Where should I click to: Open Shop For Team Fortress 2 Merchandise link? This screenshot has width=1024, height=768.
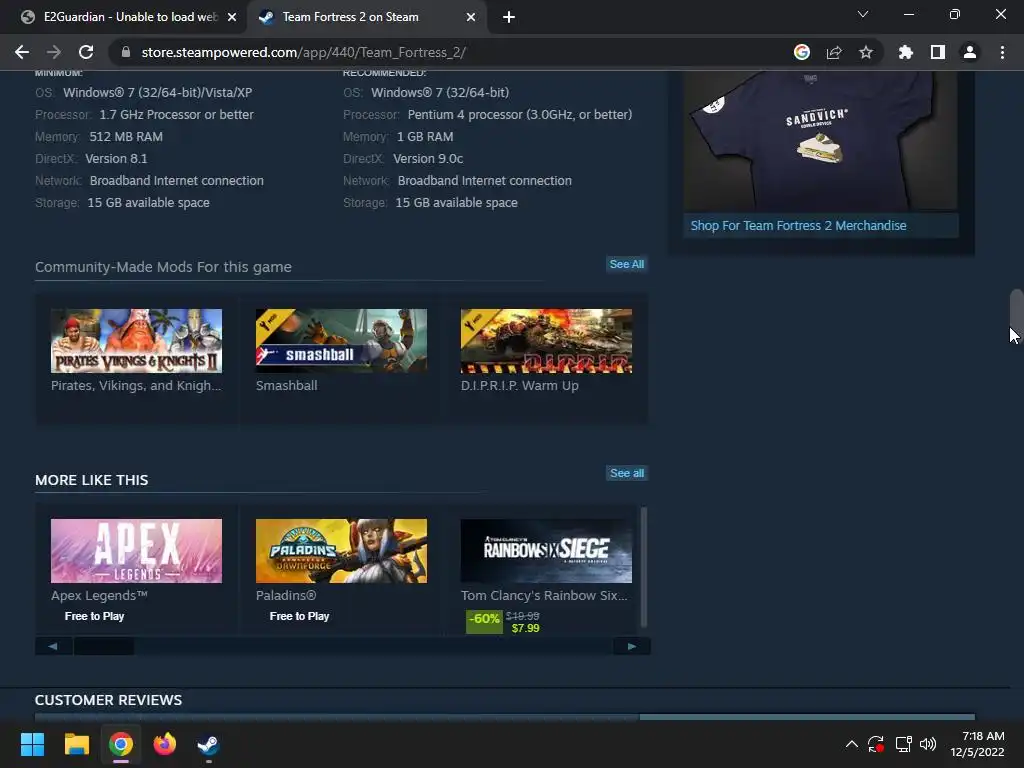coord(798,225)
